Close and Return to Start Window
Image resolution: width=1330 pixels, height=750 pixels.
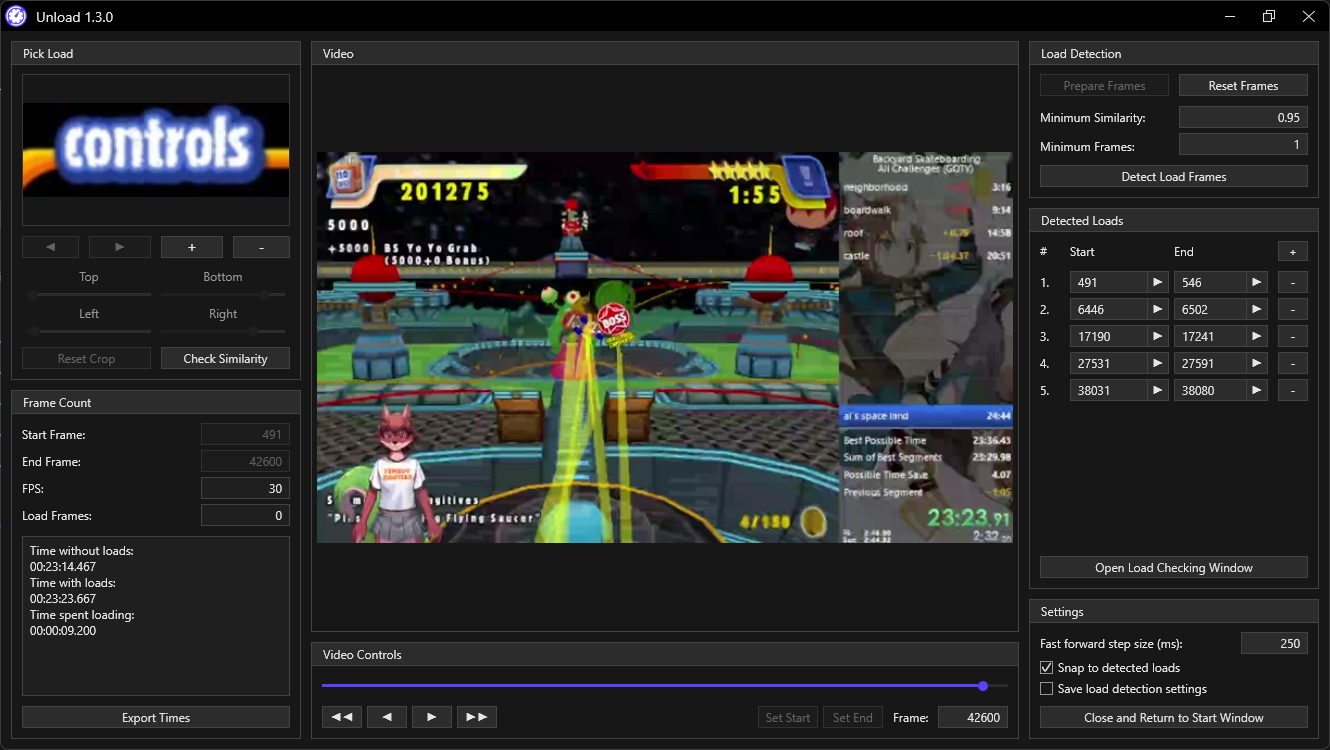[x=1174, y=718]
